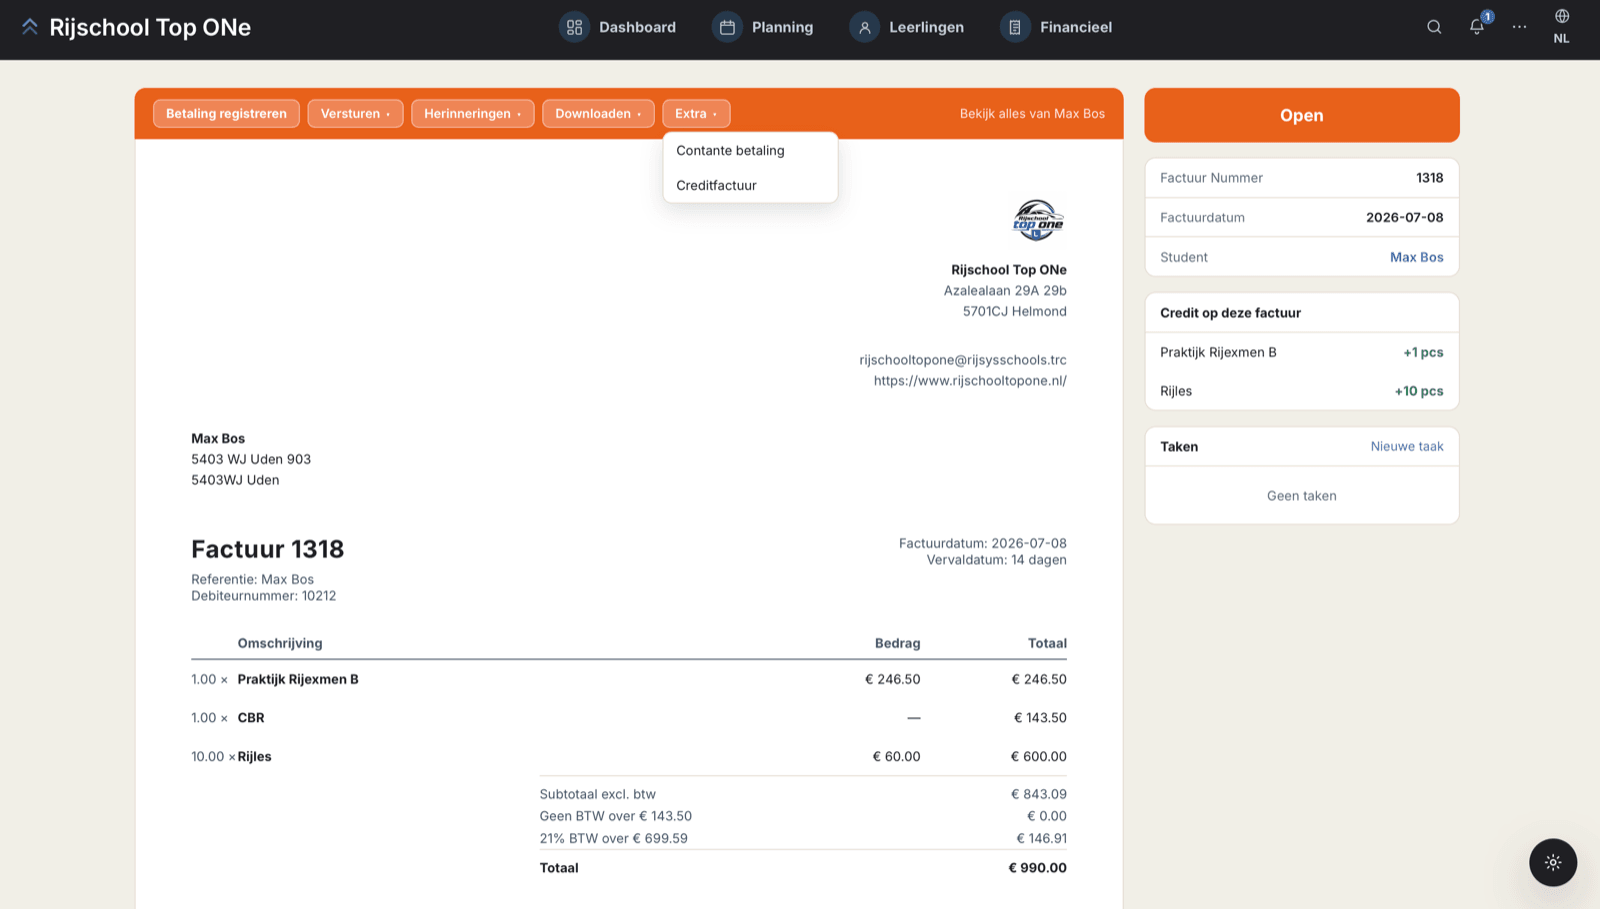Click the Geen BTW amount € 0.00
The image size is (1600, 909).
tap(1046, 816)
